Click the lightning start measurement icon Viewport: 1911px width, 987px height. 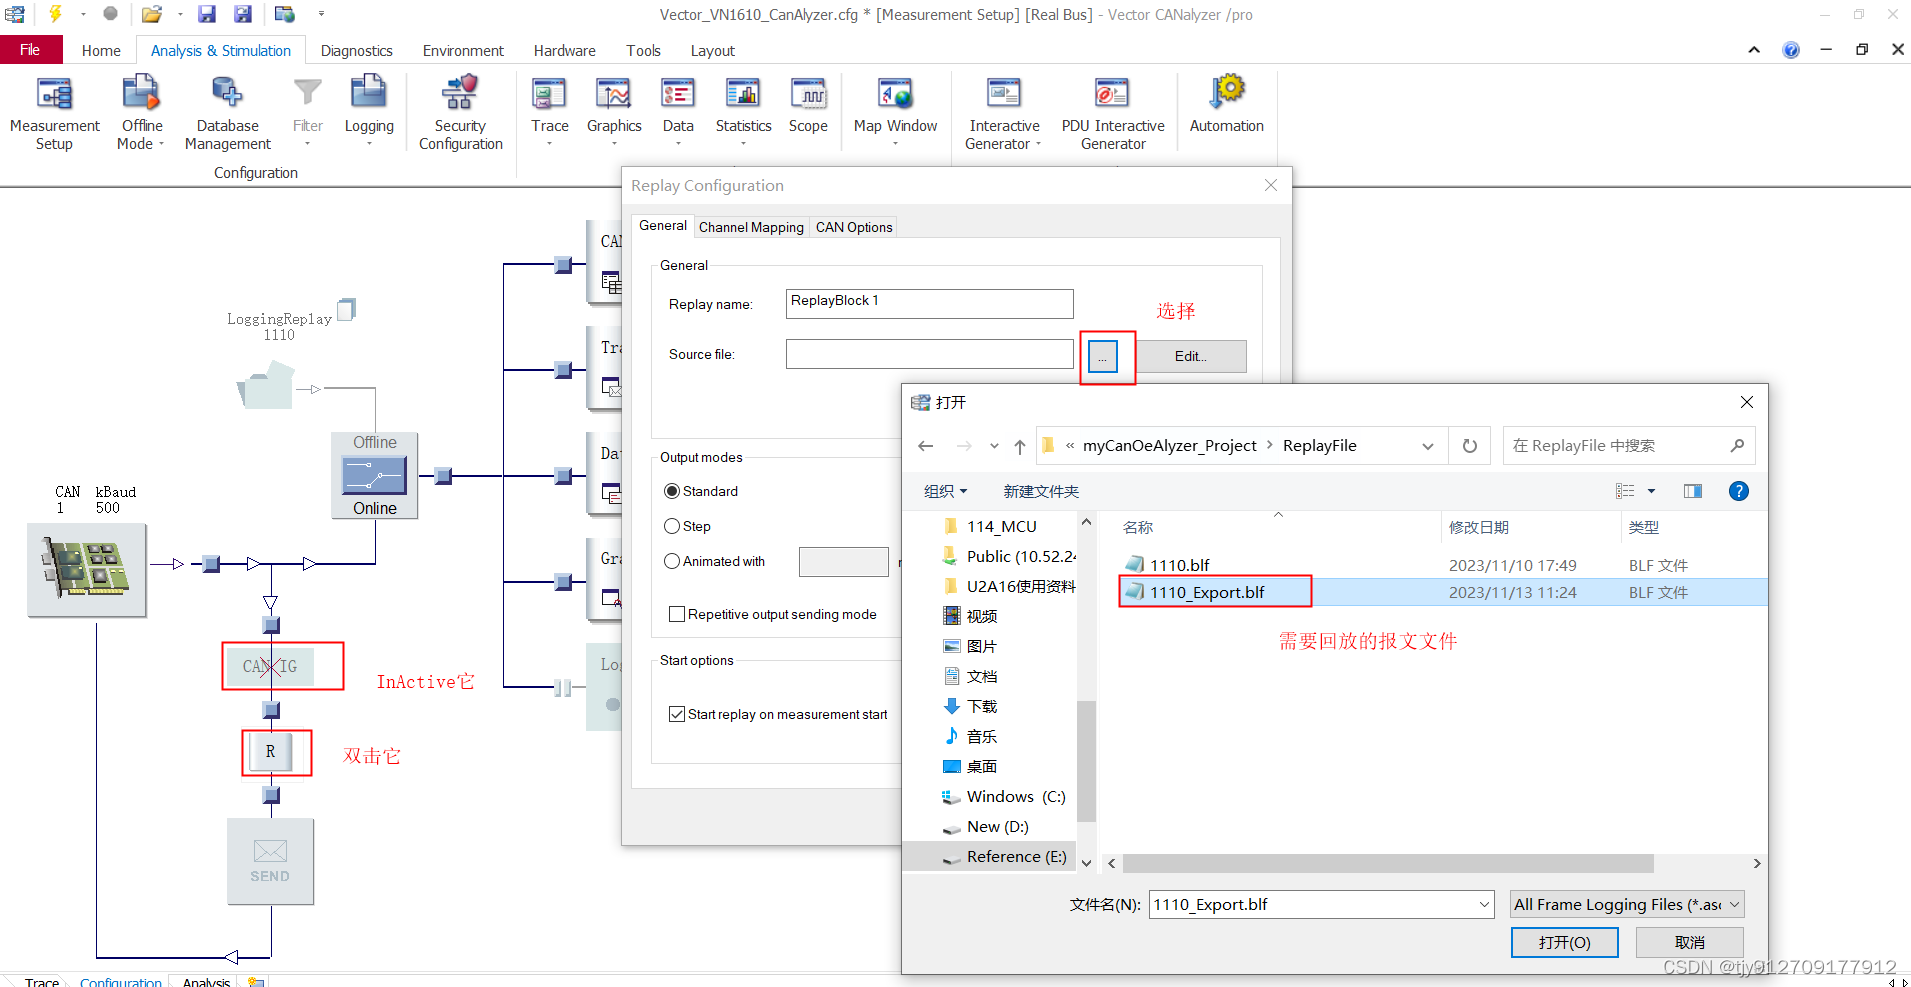[56, 14]
